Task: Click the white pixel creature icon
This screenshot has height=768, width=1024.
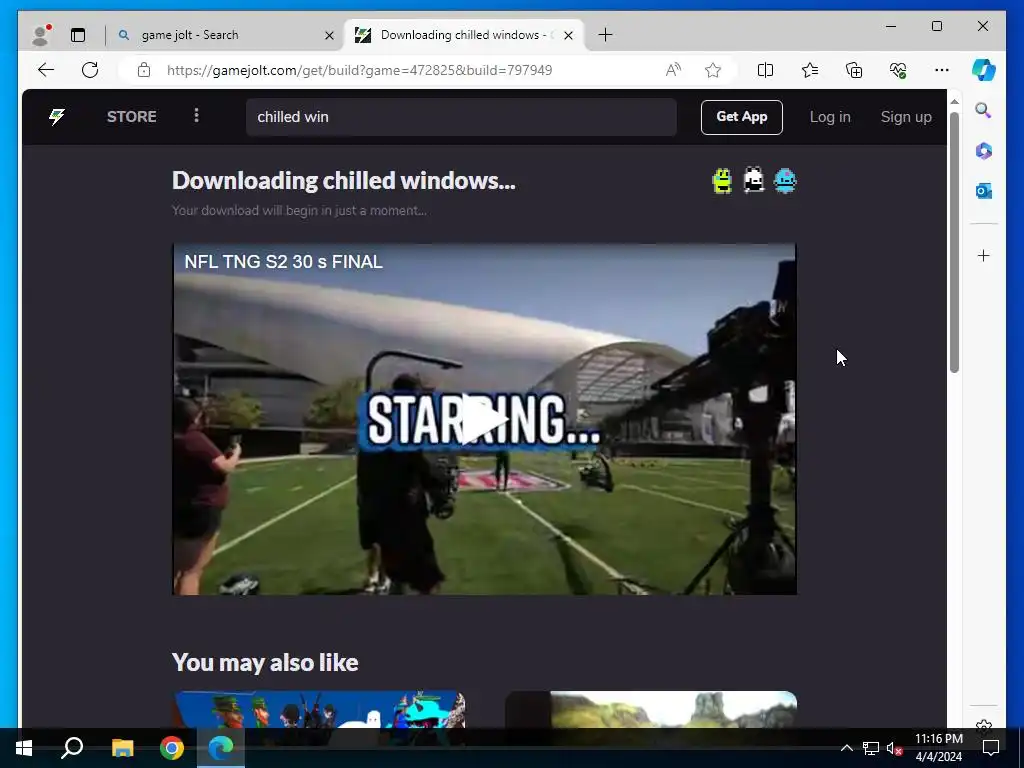Action: point(754,180)
